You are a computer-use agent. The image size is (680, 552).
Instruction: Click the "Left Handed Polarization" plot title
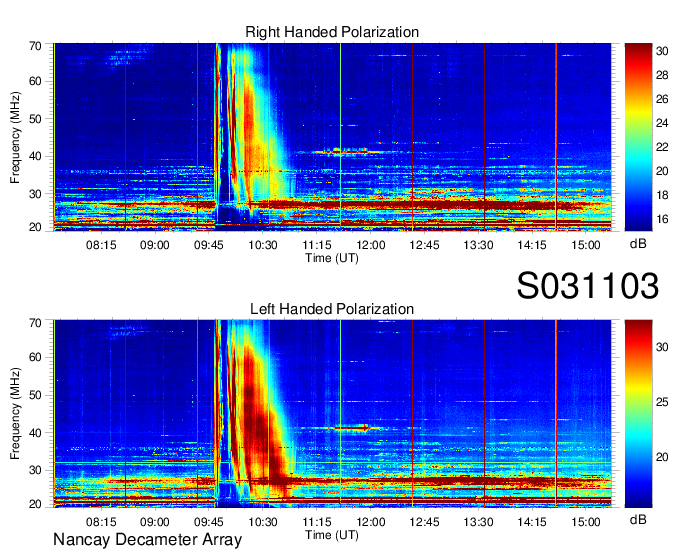click(x=332, y=309)
